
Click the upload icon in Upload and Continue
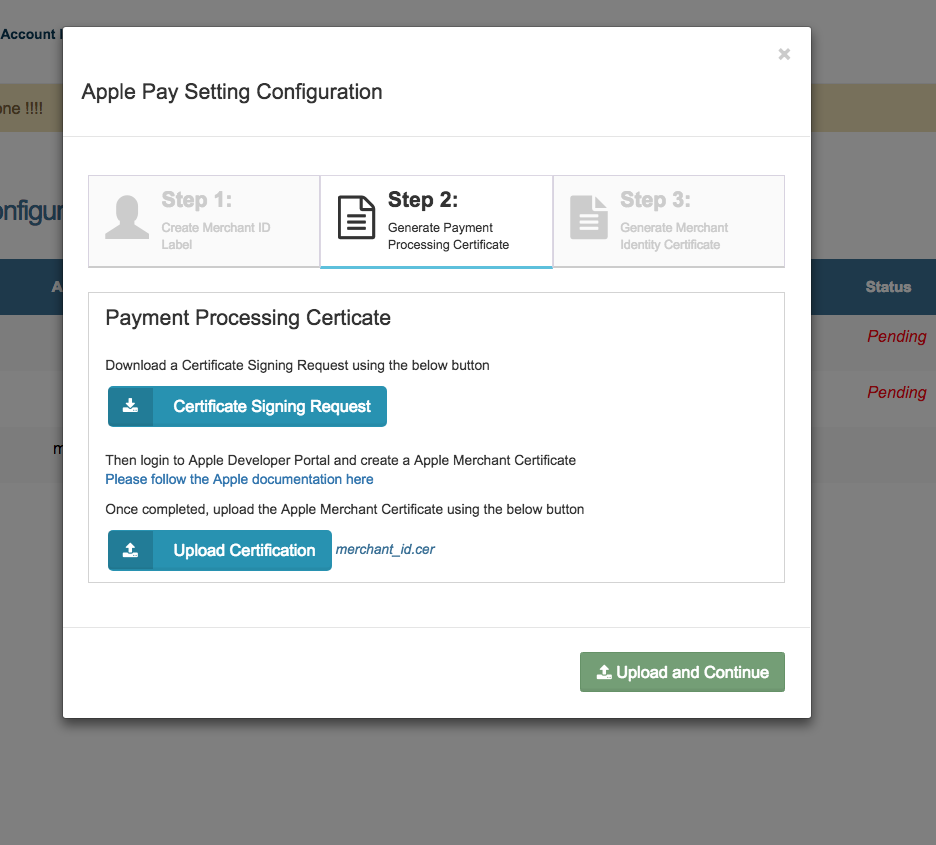[x=604, y=673]
